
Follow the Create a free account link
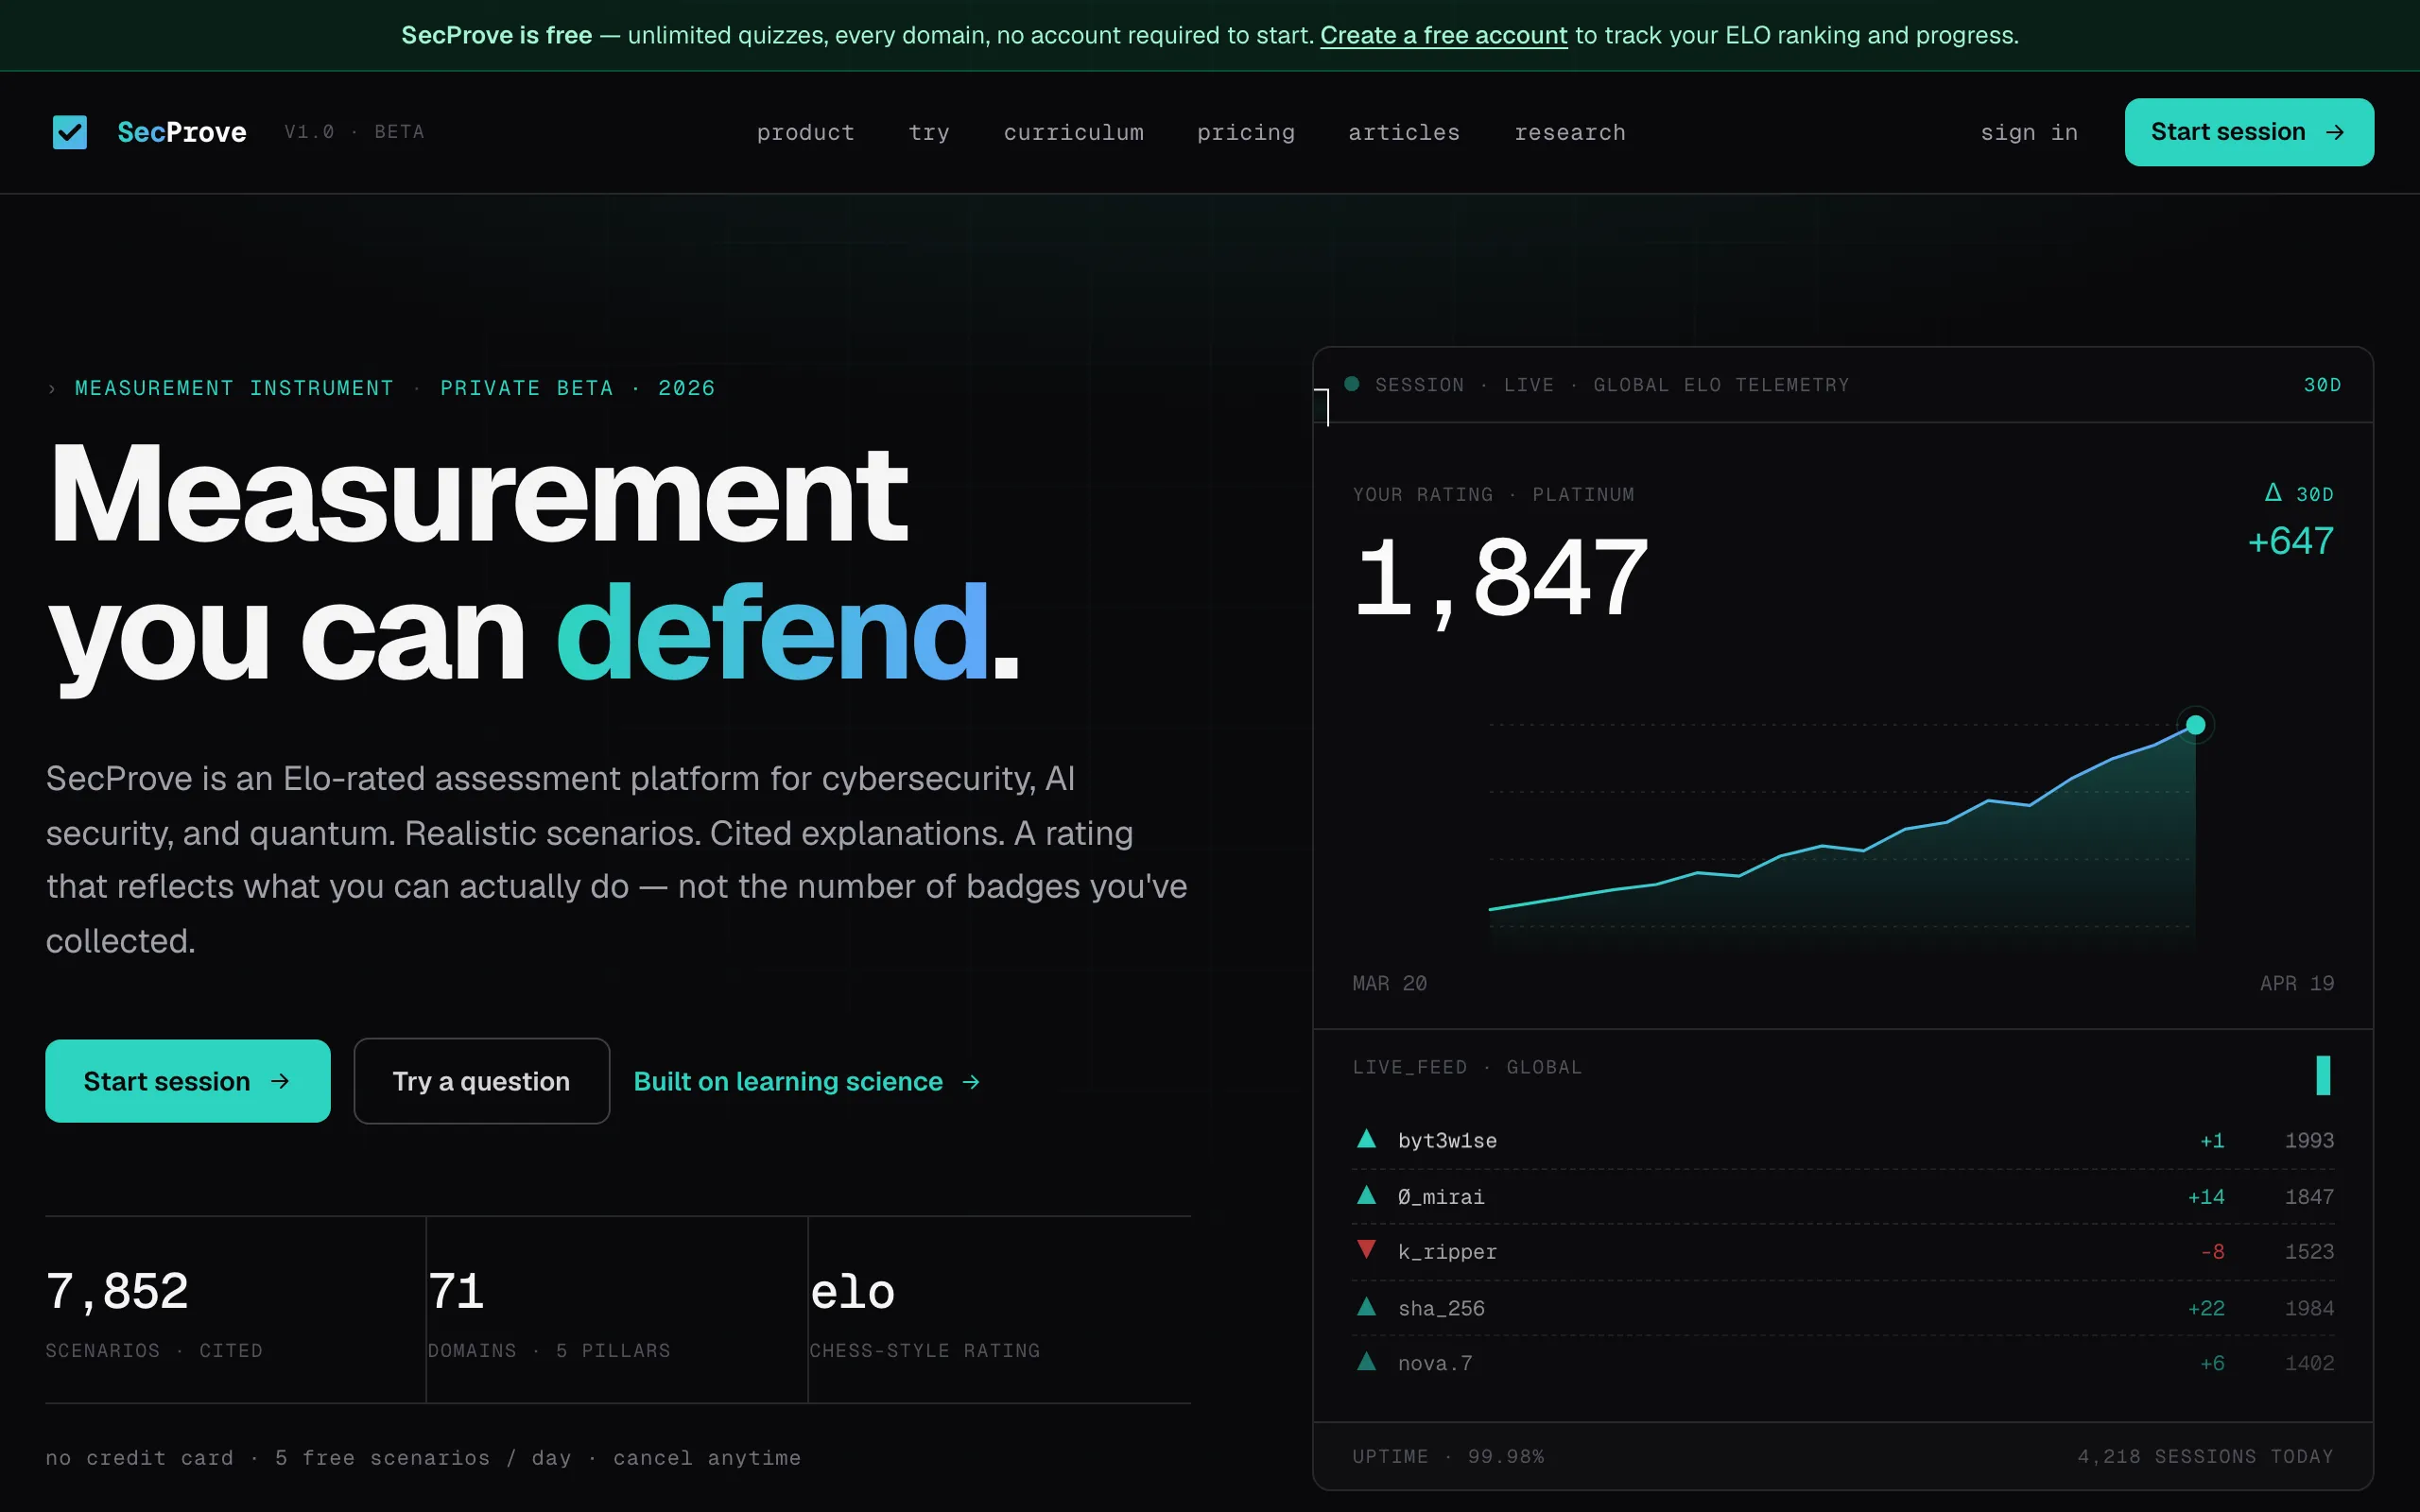[x=1443, y=35]
